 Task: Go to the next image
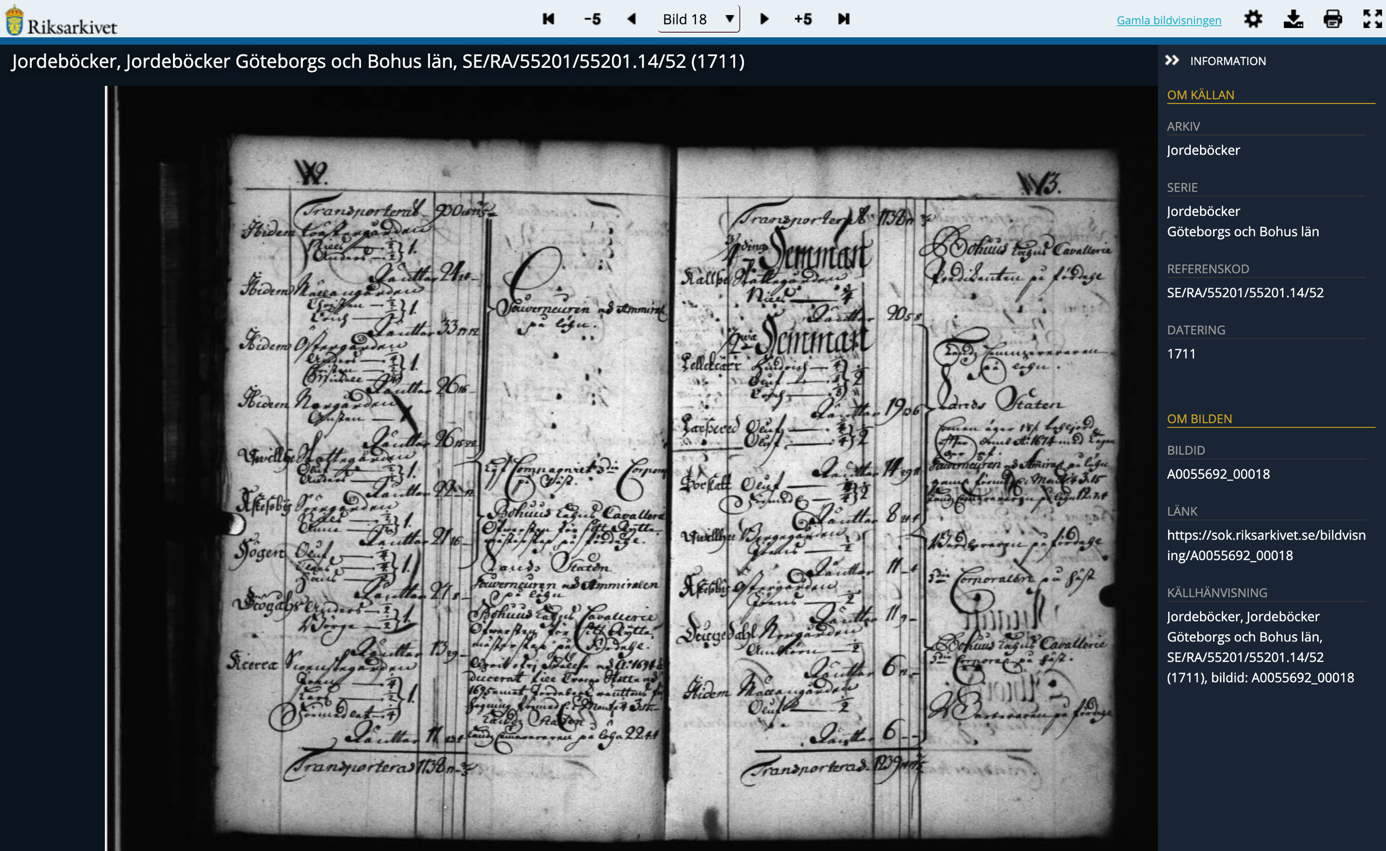coord(764,18)
